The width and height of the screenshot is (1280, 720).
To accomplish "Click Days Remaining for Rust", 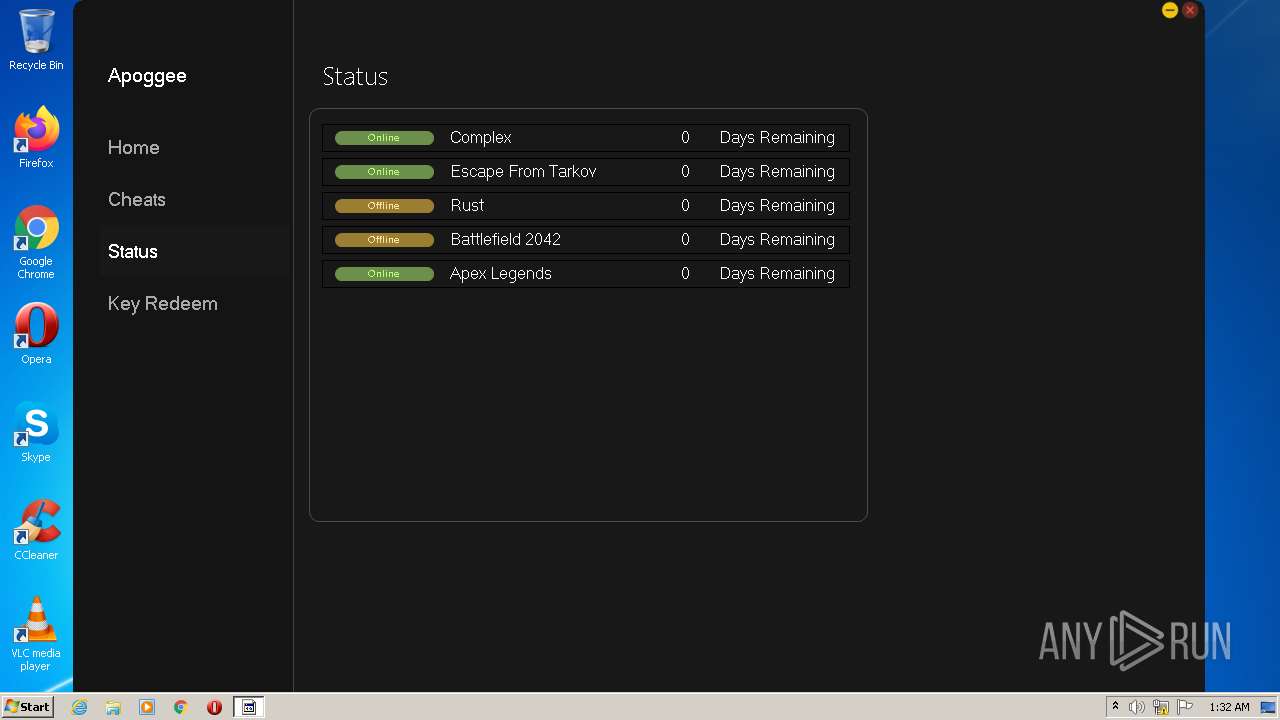I will coord(777,205).
